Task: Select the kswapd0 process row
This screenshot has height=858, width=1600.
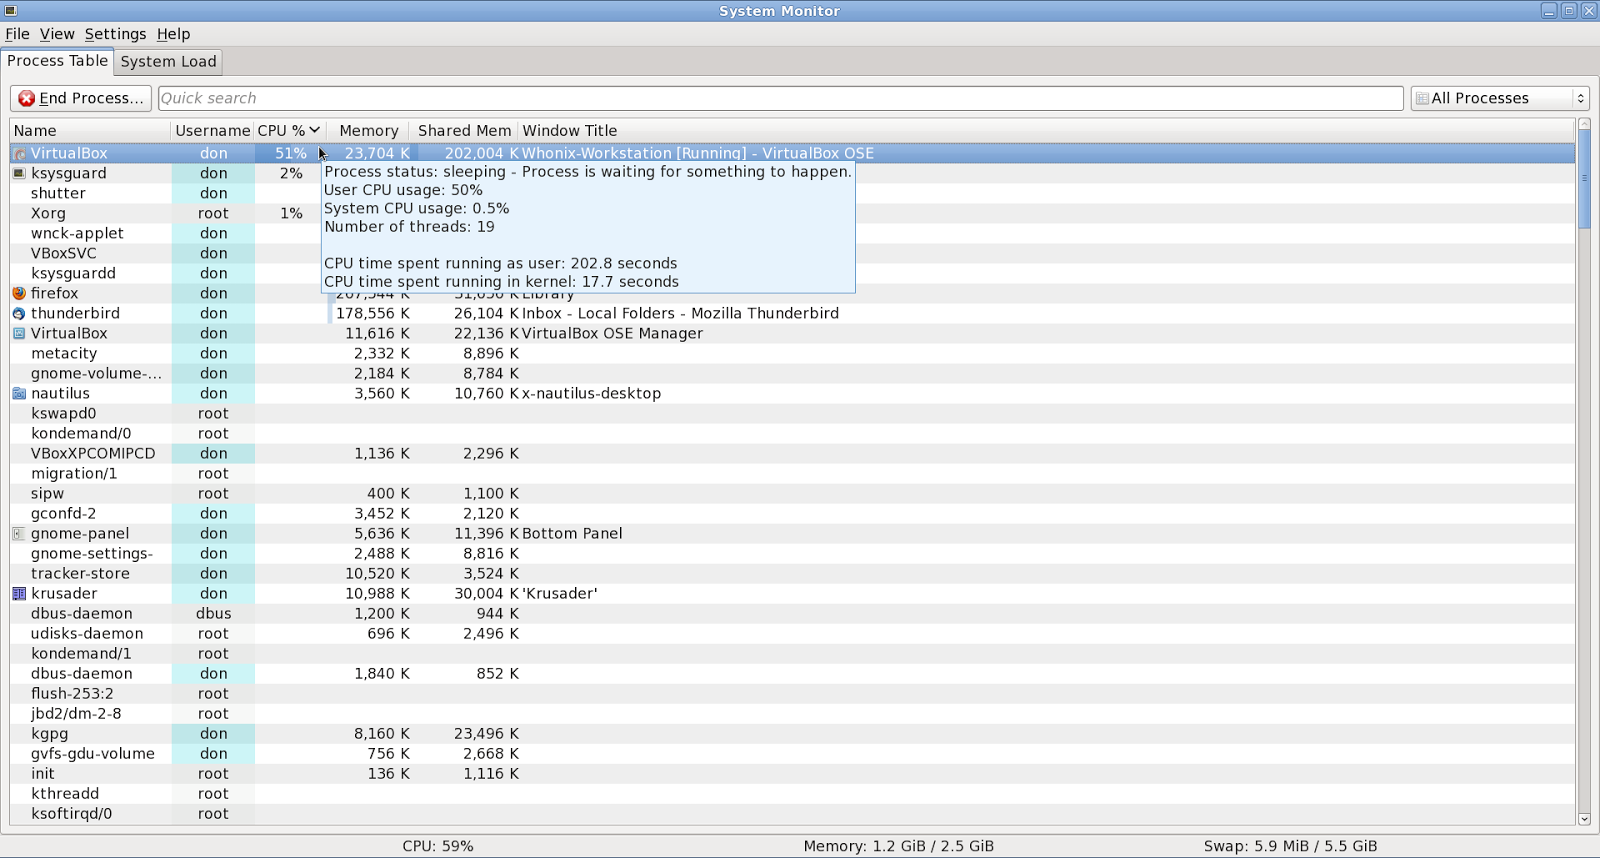Action: 792,413
